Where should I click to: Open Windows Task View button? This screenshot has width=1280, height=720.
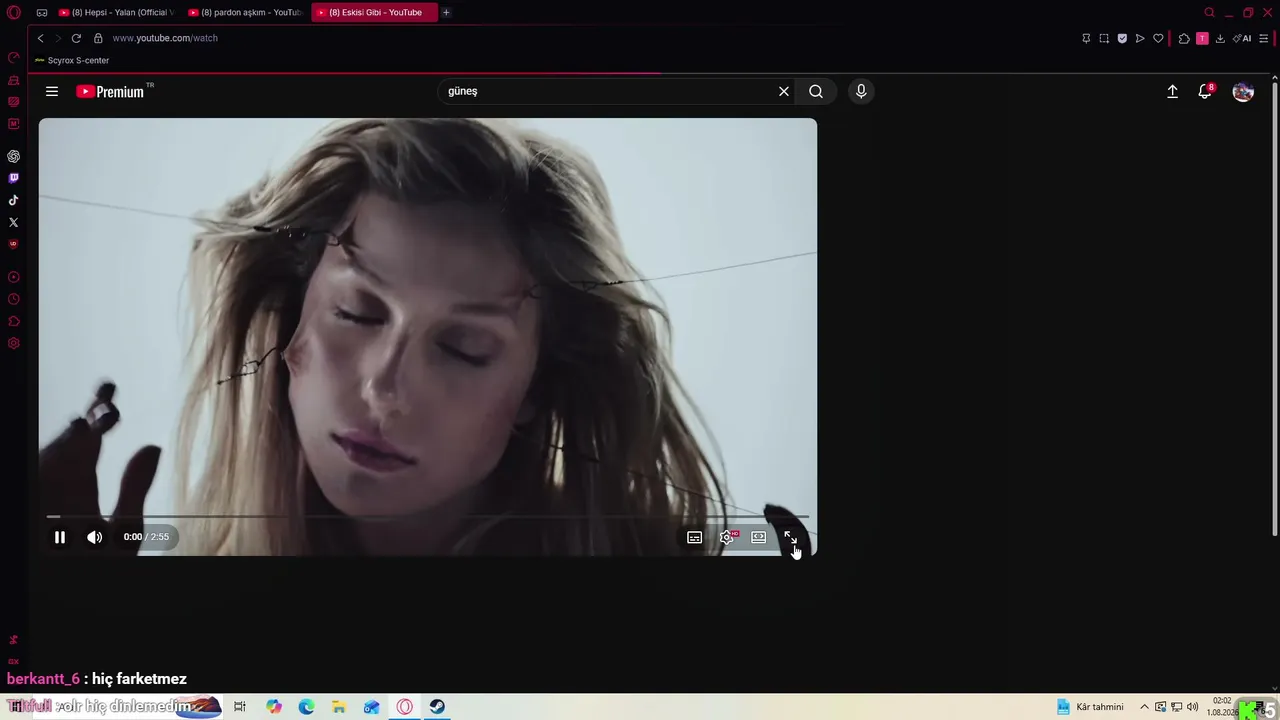tap(240, 707)
